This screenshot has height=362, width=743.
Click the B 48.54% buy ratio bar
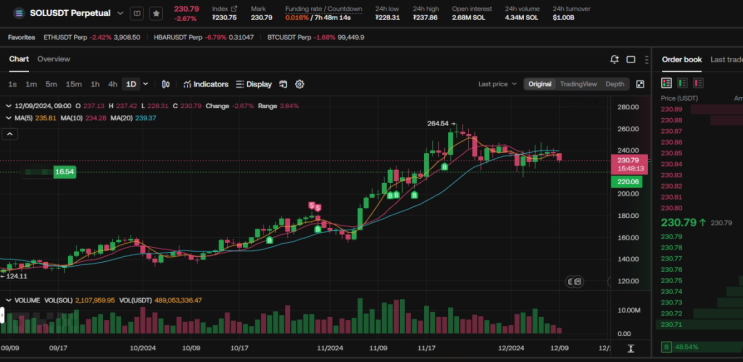pos(702,347)
